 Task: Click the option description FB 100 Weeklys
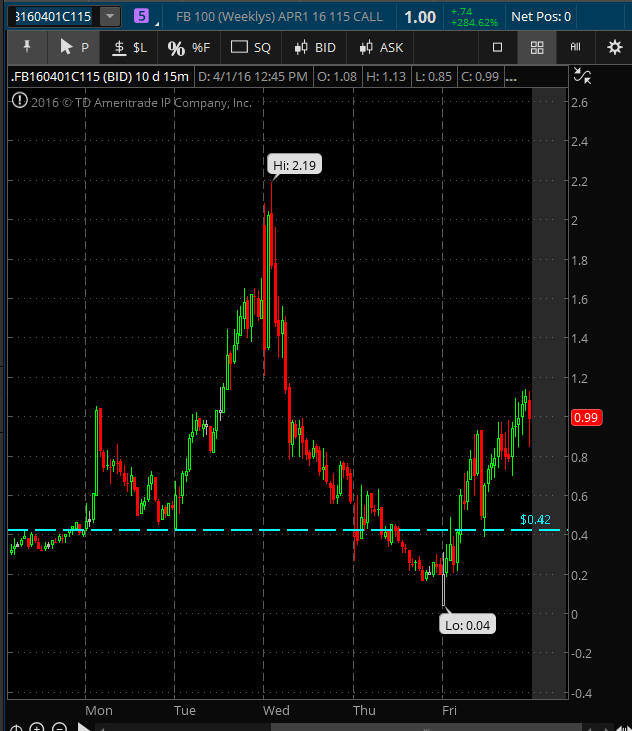(279, 17)
